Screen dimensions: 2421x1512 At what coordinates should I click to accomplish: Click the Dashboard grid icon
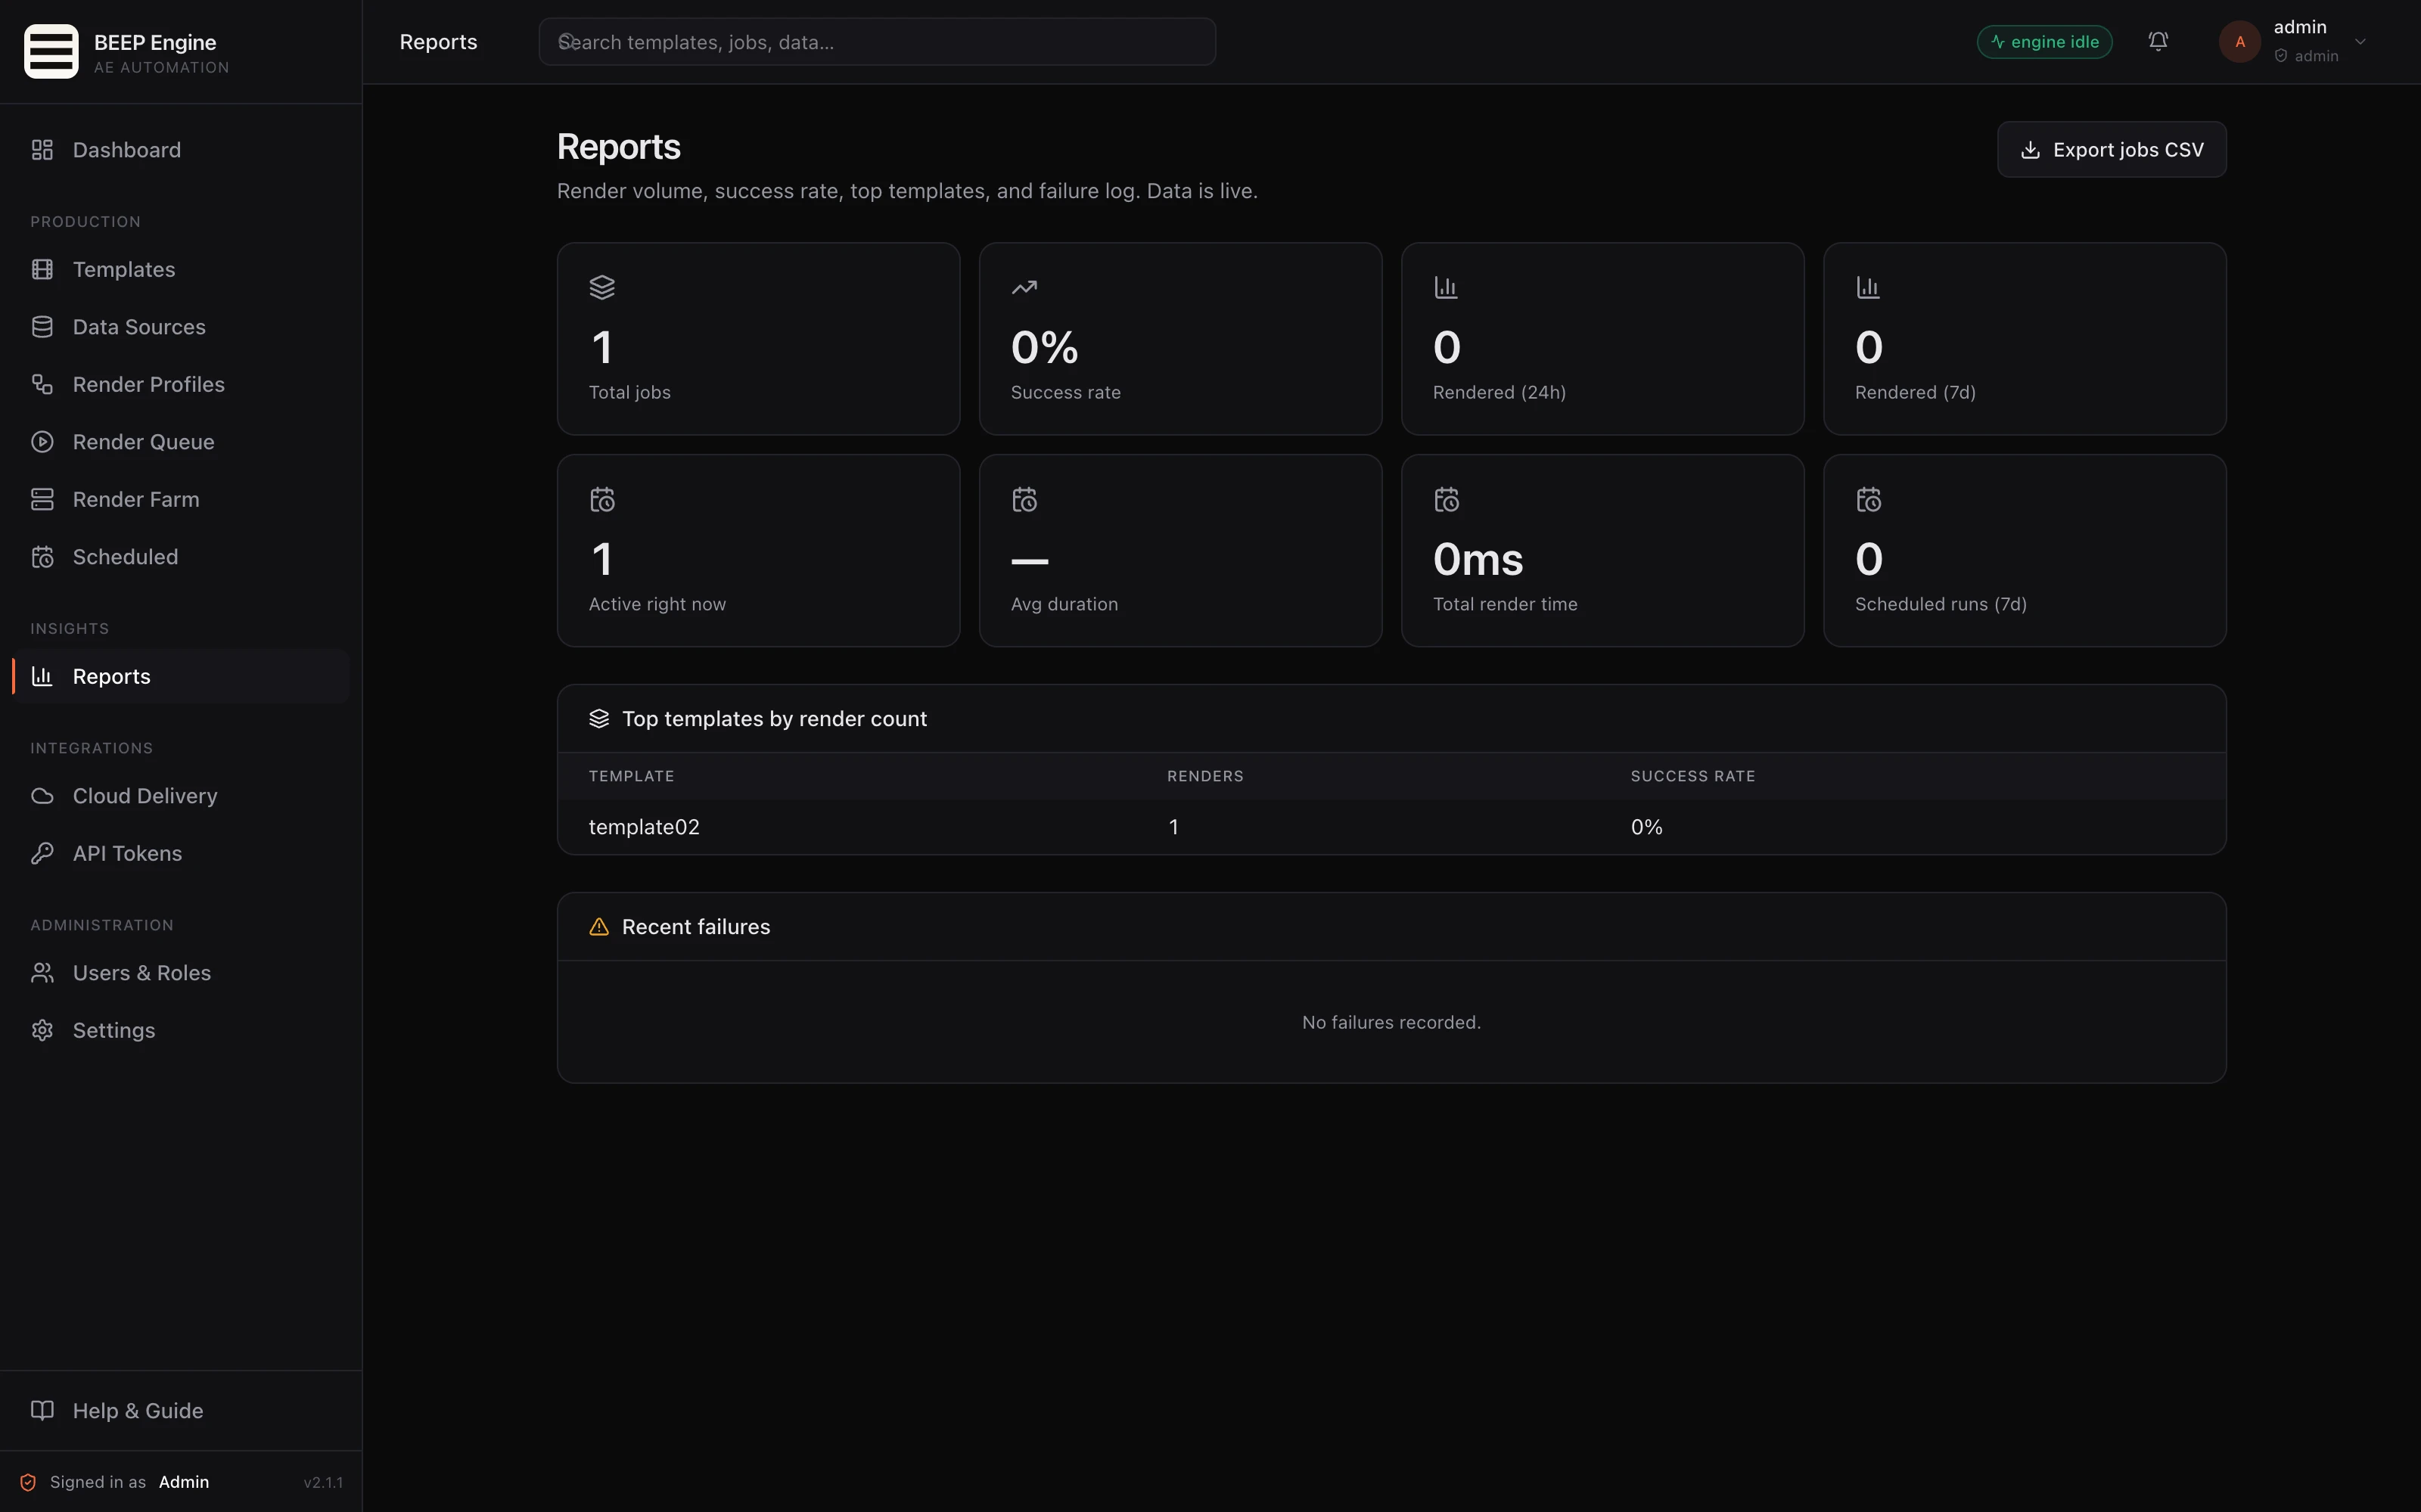42,150
